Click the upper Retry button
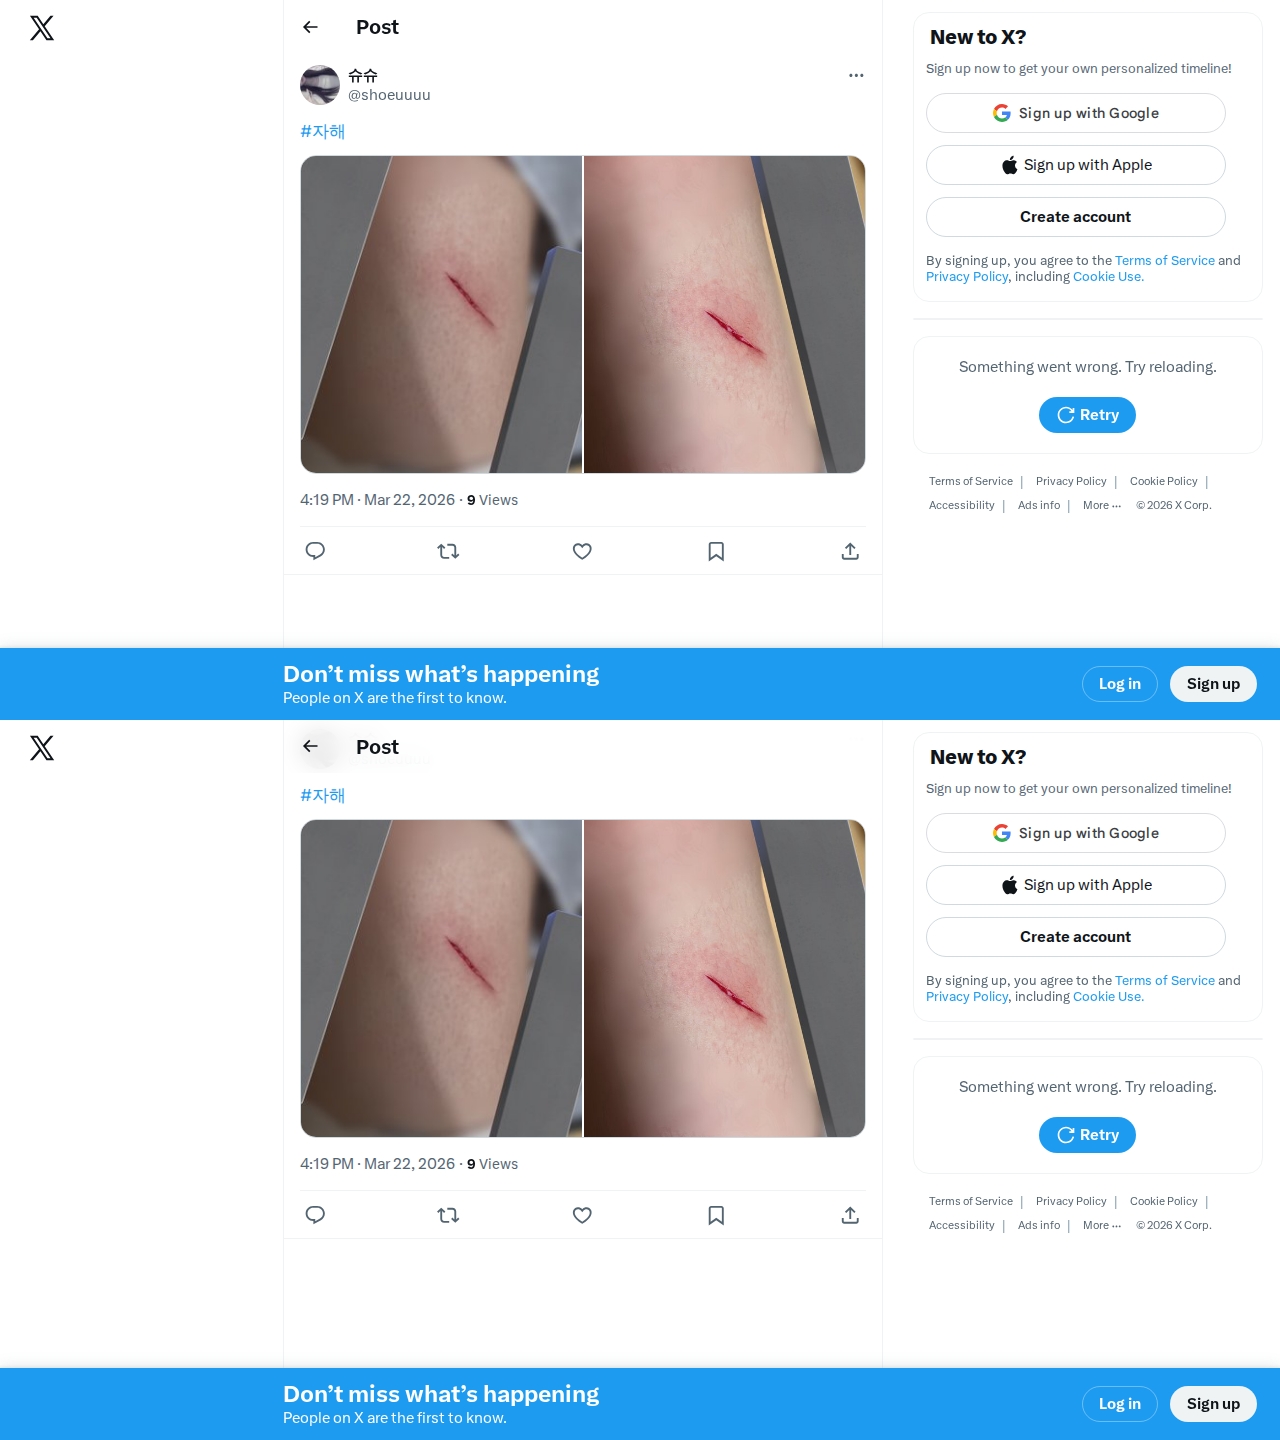The width and height of the screenshot is (1280, 1440). pos(1087,415)
